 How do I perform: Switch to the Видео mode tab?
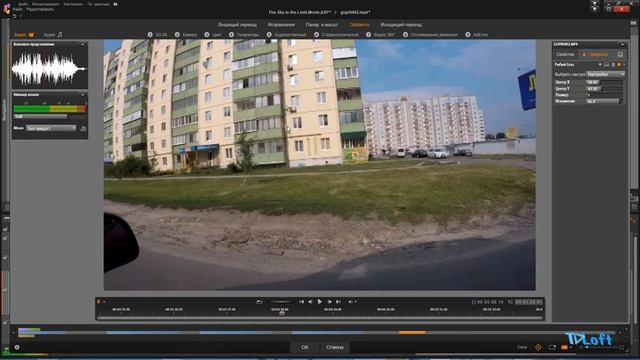pyautogui.click(x=24, y=35)
